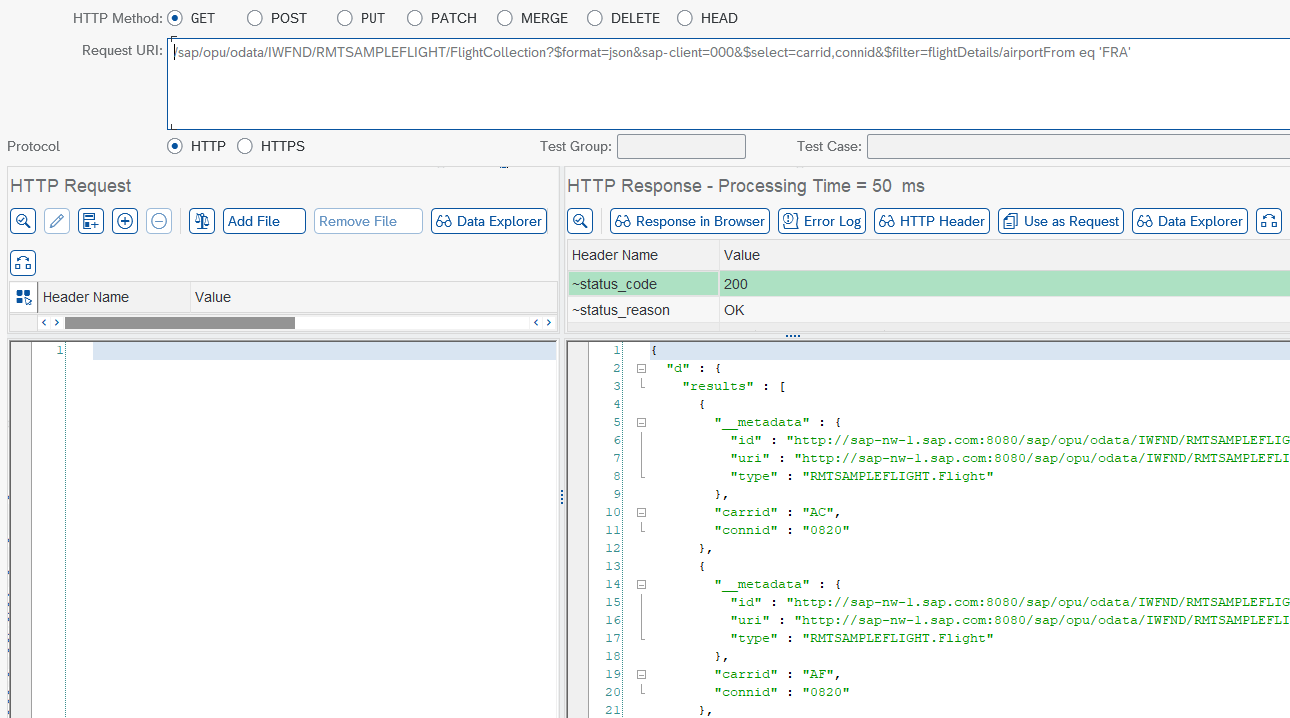Click the balance scale icon in request toolbar
1290x718 pixels.
point(202,221)
